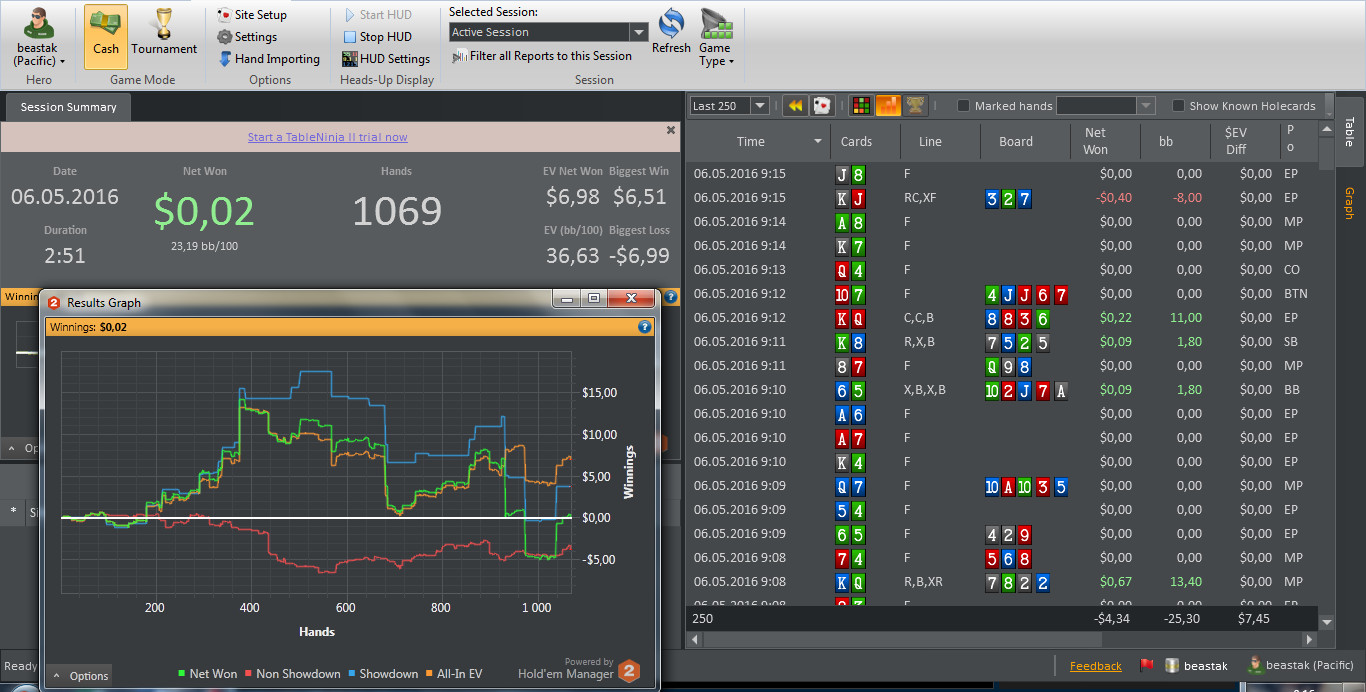Image resolution: width=1366 pixels, height=692 pixels.
Task: Sort by the $EV Diff column header
Action: point(1236,141)
